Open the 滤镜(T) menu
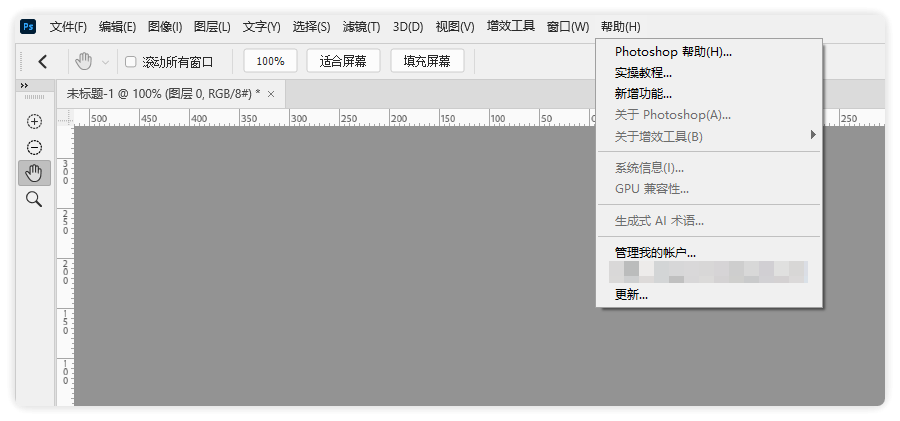900x421 pixels. [362, 26]
